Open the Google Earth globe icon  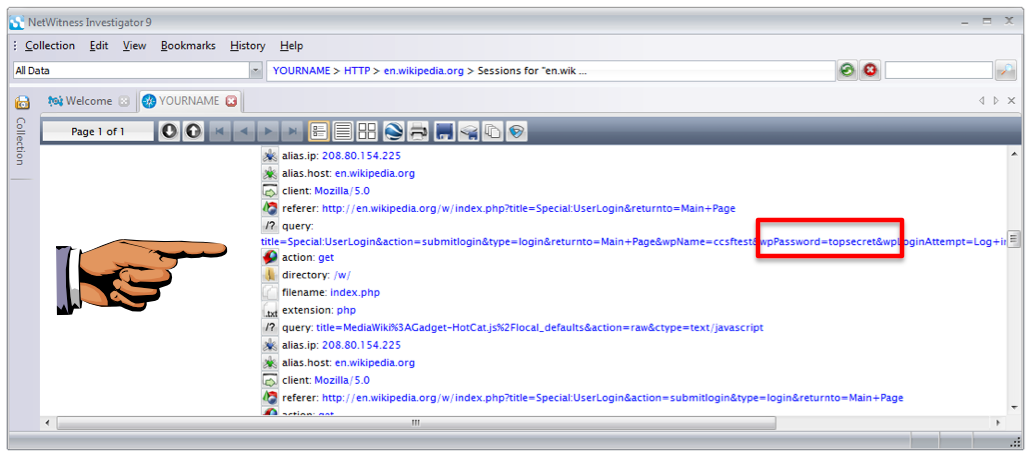pyautogui.click(x=393, y=132)
